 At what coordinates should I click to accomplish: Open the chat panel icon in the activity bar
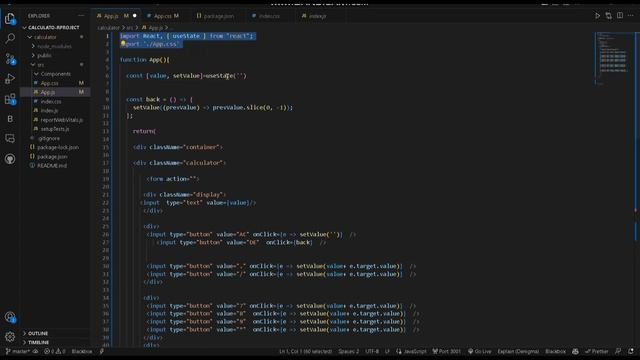pos(10,139)
